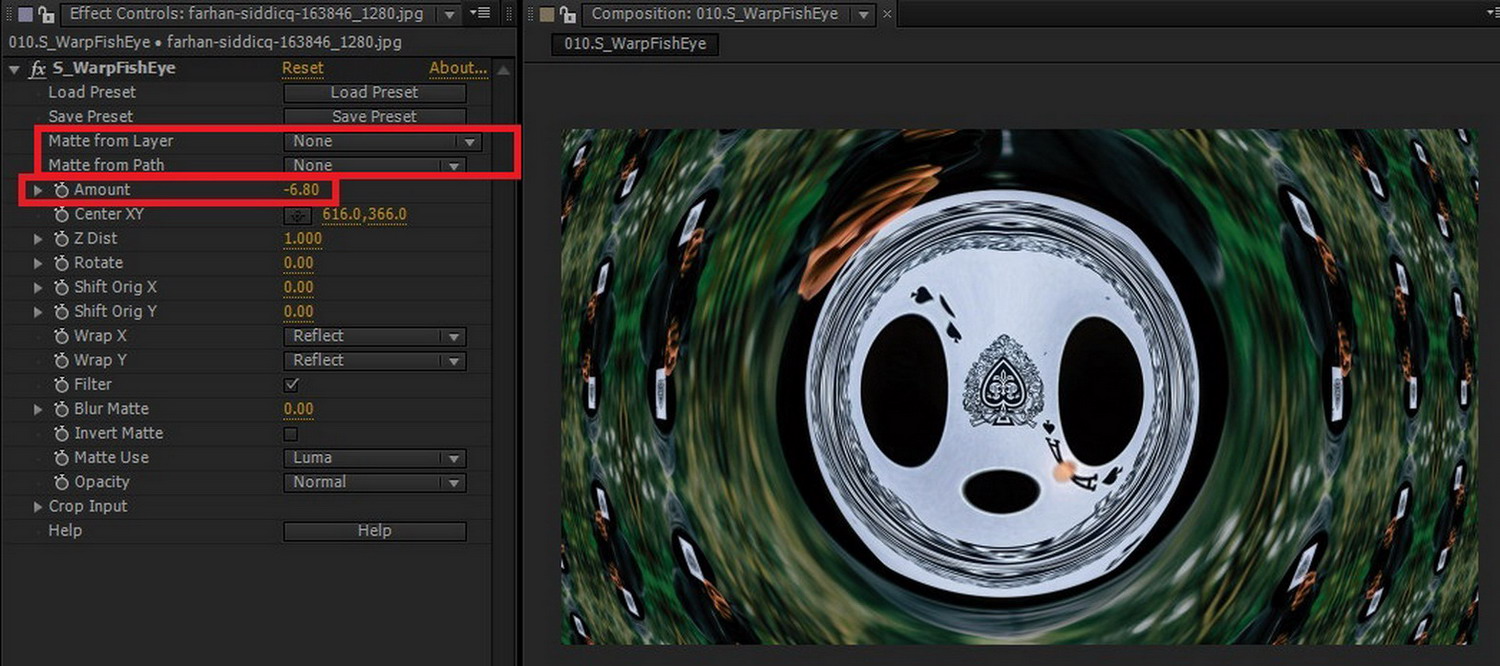Expand the Amount property triangle
The image size is (1500, 666).
coord(38,190)
